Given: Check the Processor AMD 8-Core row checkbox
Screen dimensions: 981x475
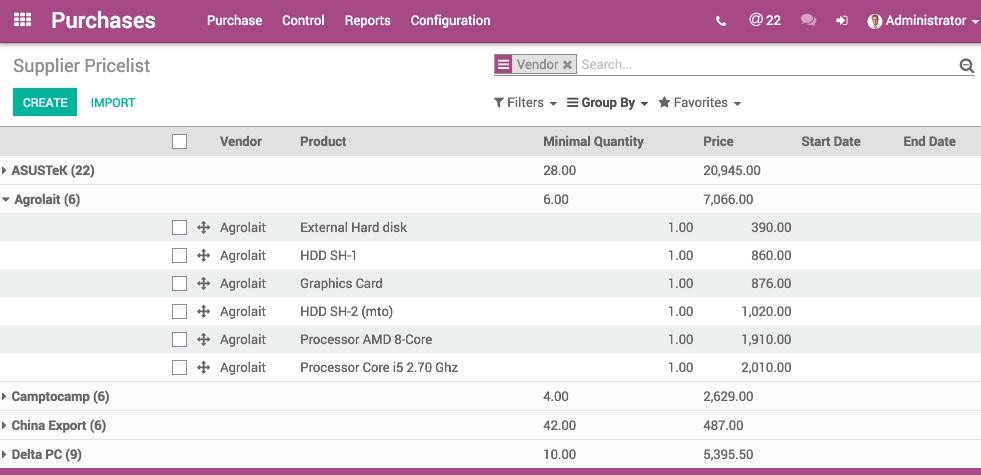Looking at the screenshot, I should (180, 340).
